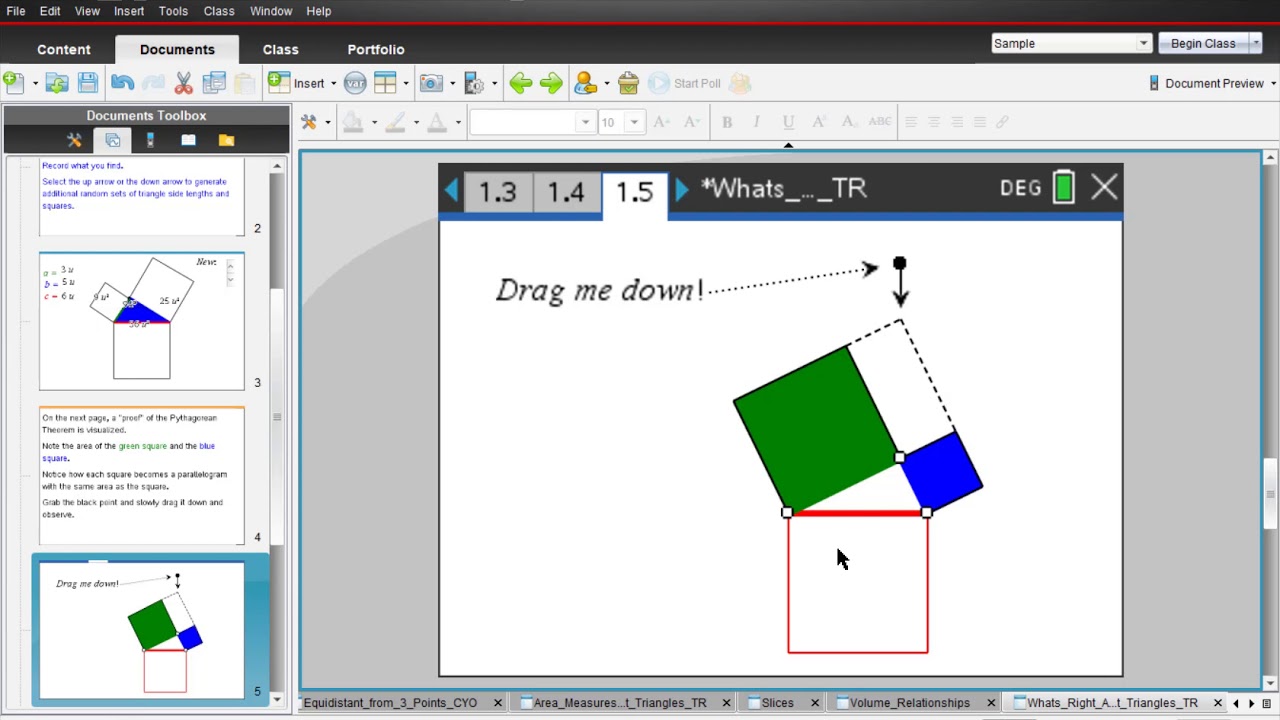Click the Page Layout icon

tap(385, 83)
